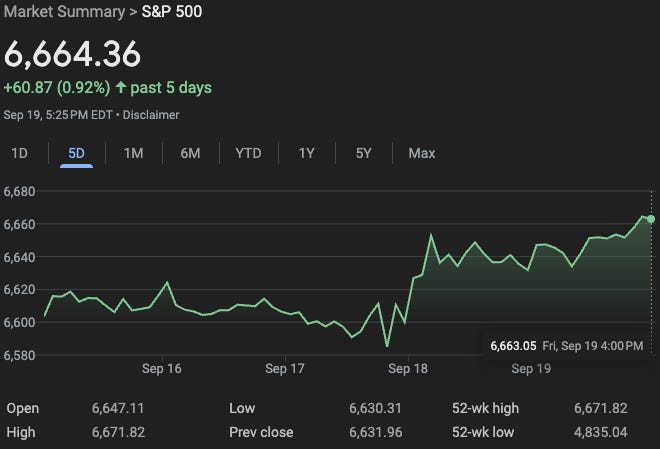660x449 pixels.
Task: Click the Open value 6,647.11
Action: [x=118, y=408]
